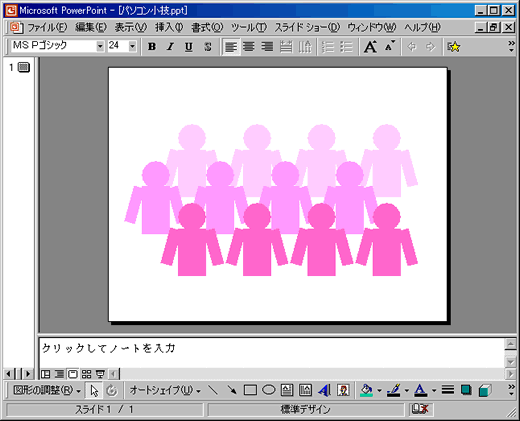Apply font color A
This screenshot has height=421, width=520.
pyautogui.click(x=421, y=390)
